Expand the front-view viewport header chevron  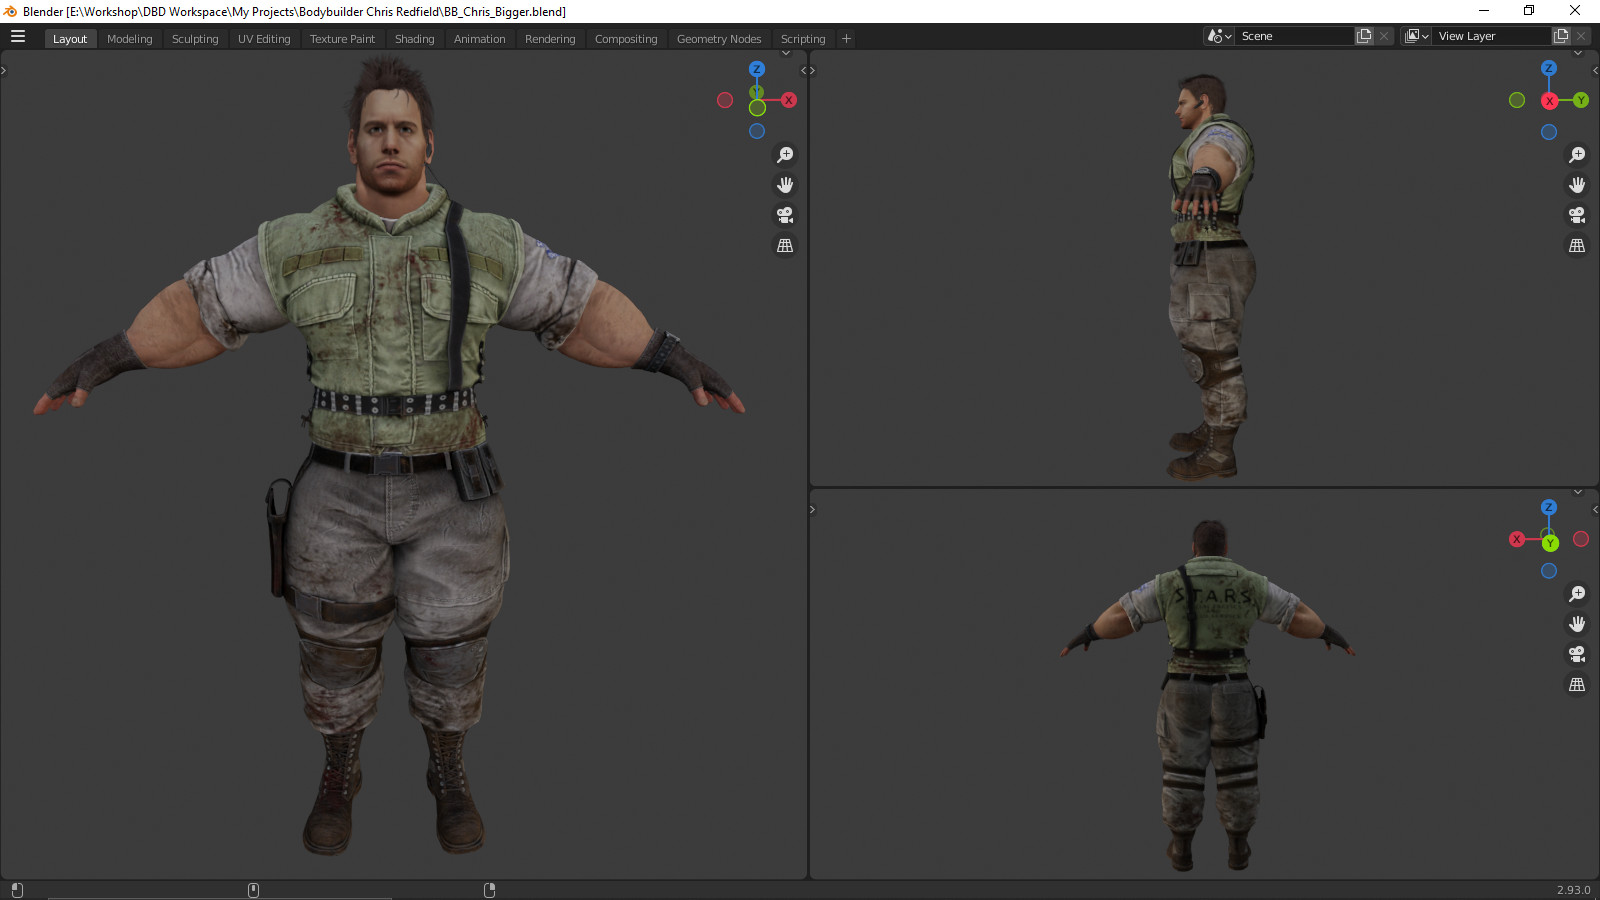point(786,53)
